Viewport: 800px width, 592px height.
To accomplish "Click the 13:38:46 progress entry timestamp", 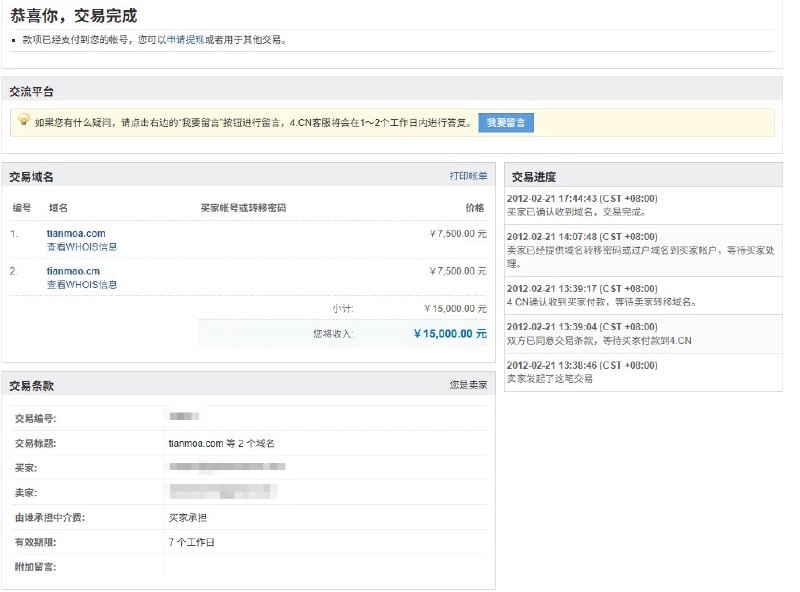I will pyautogui.click(x=582, y=365).
